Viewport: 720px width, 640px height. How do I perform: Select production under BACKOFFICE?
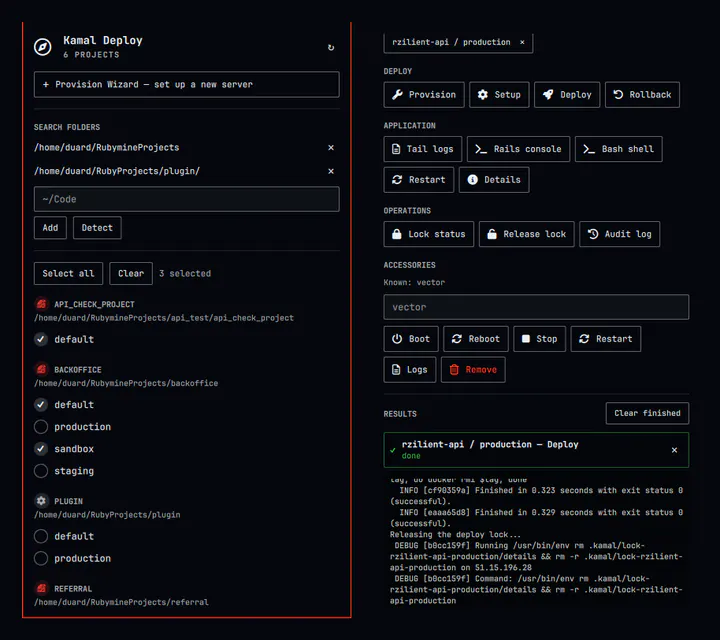[x=41, y=427]
